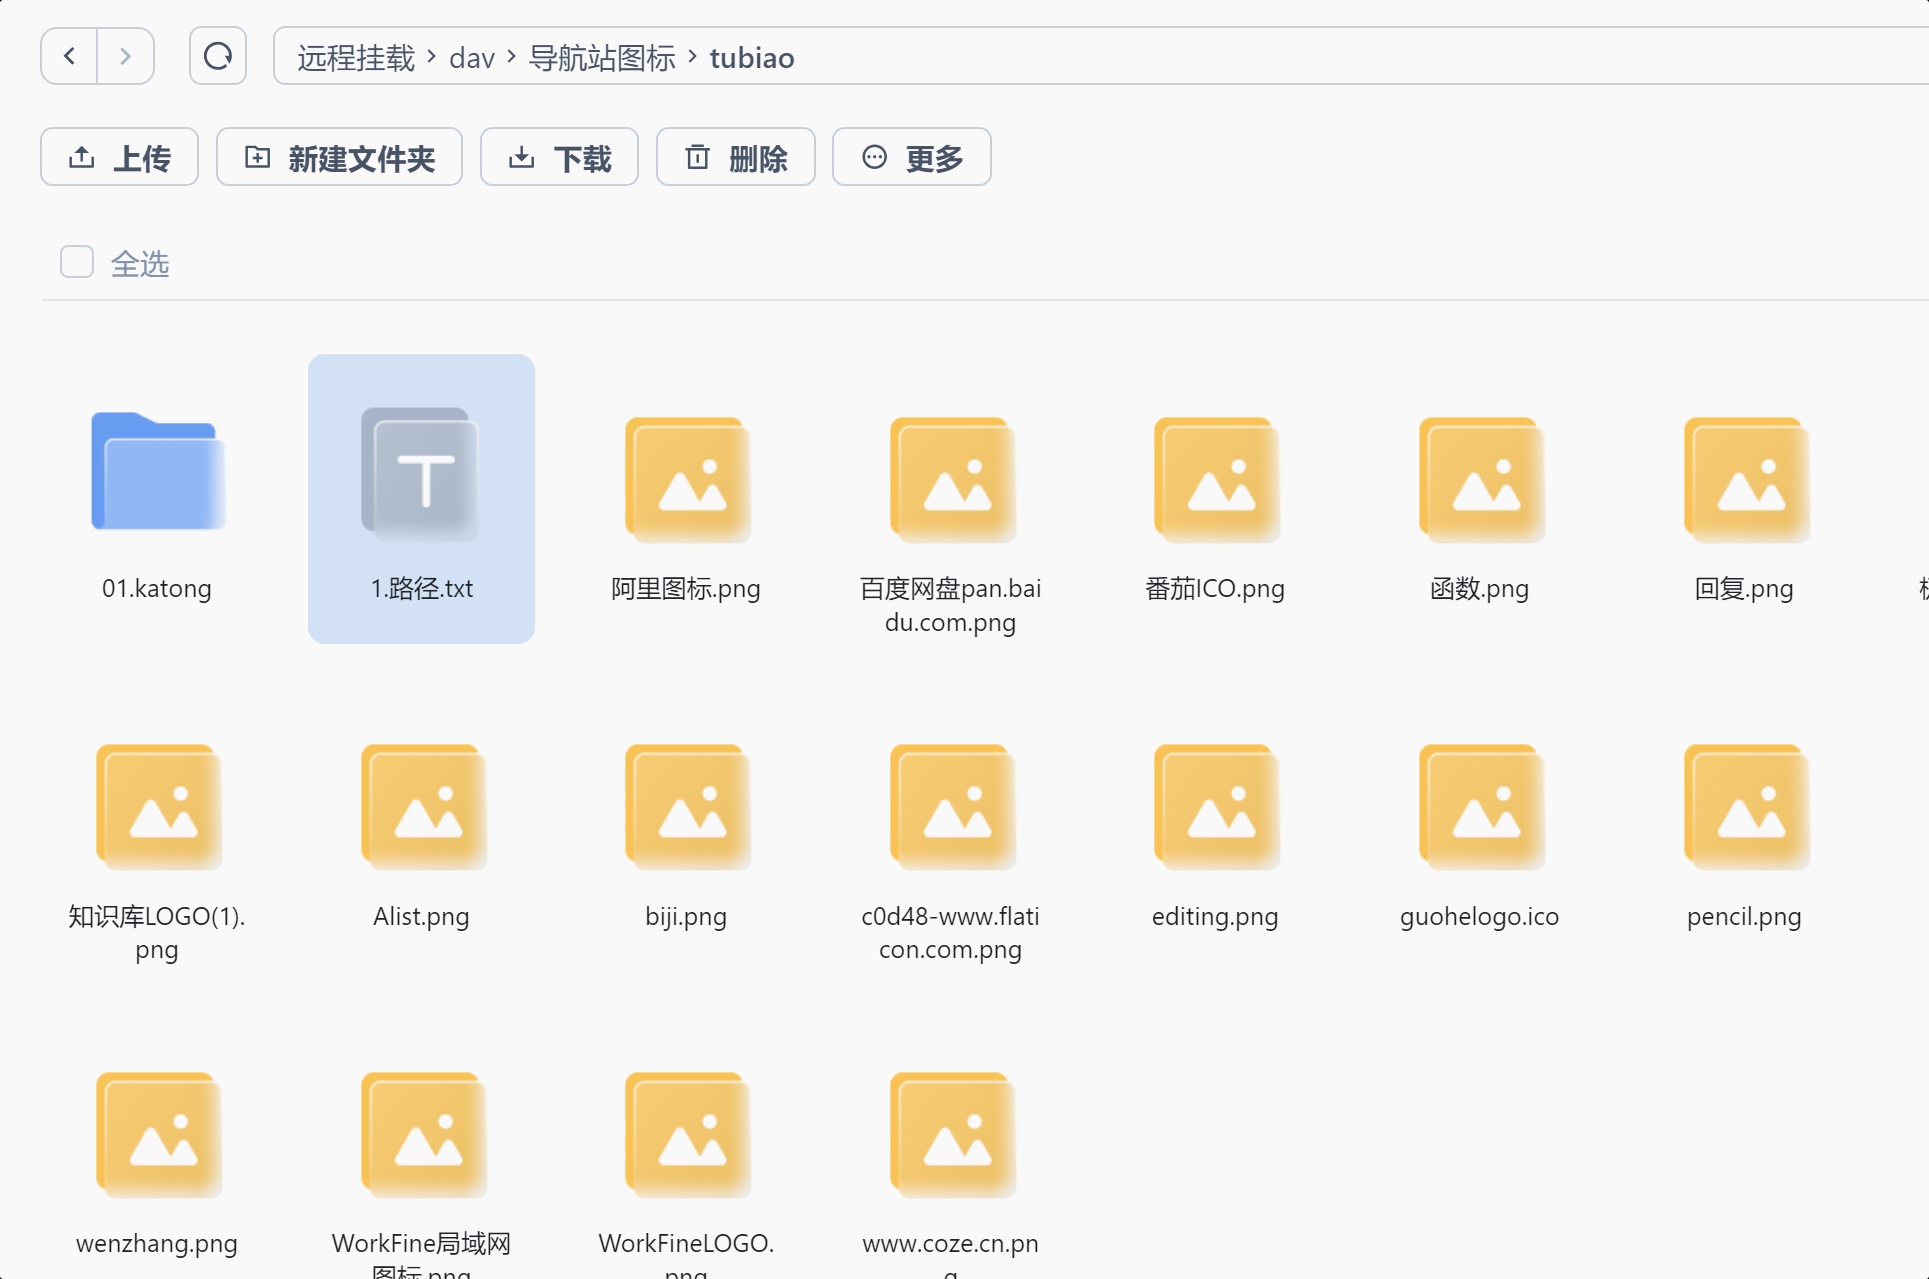Click the 下载 download button
The height and width of the screenshot is (1279, 1929).
[559, 157]
